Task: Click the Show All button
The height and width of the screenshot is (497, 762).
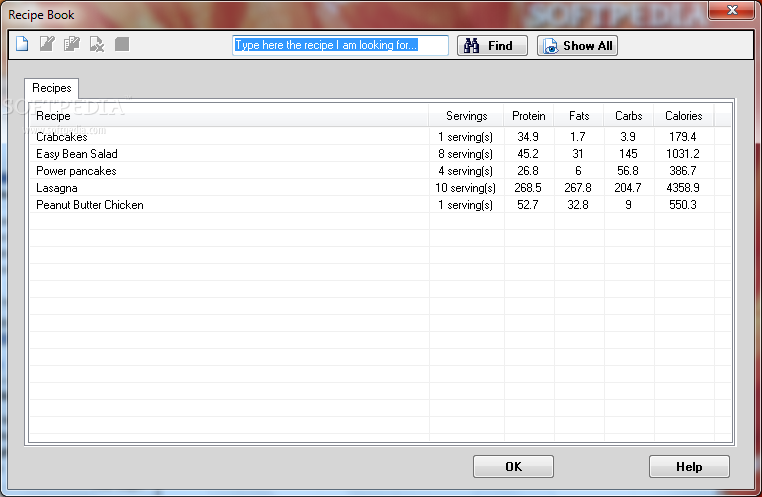Action: (x=577, y=46)
